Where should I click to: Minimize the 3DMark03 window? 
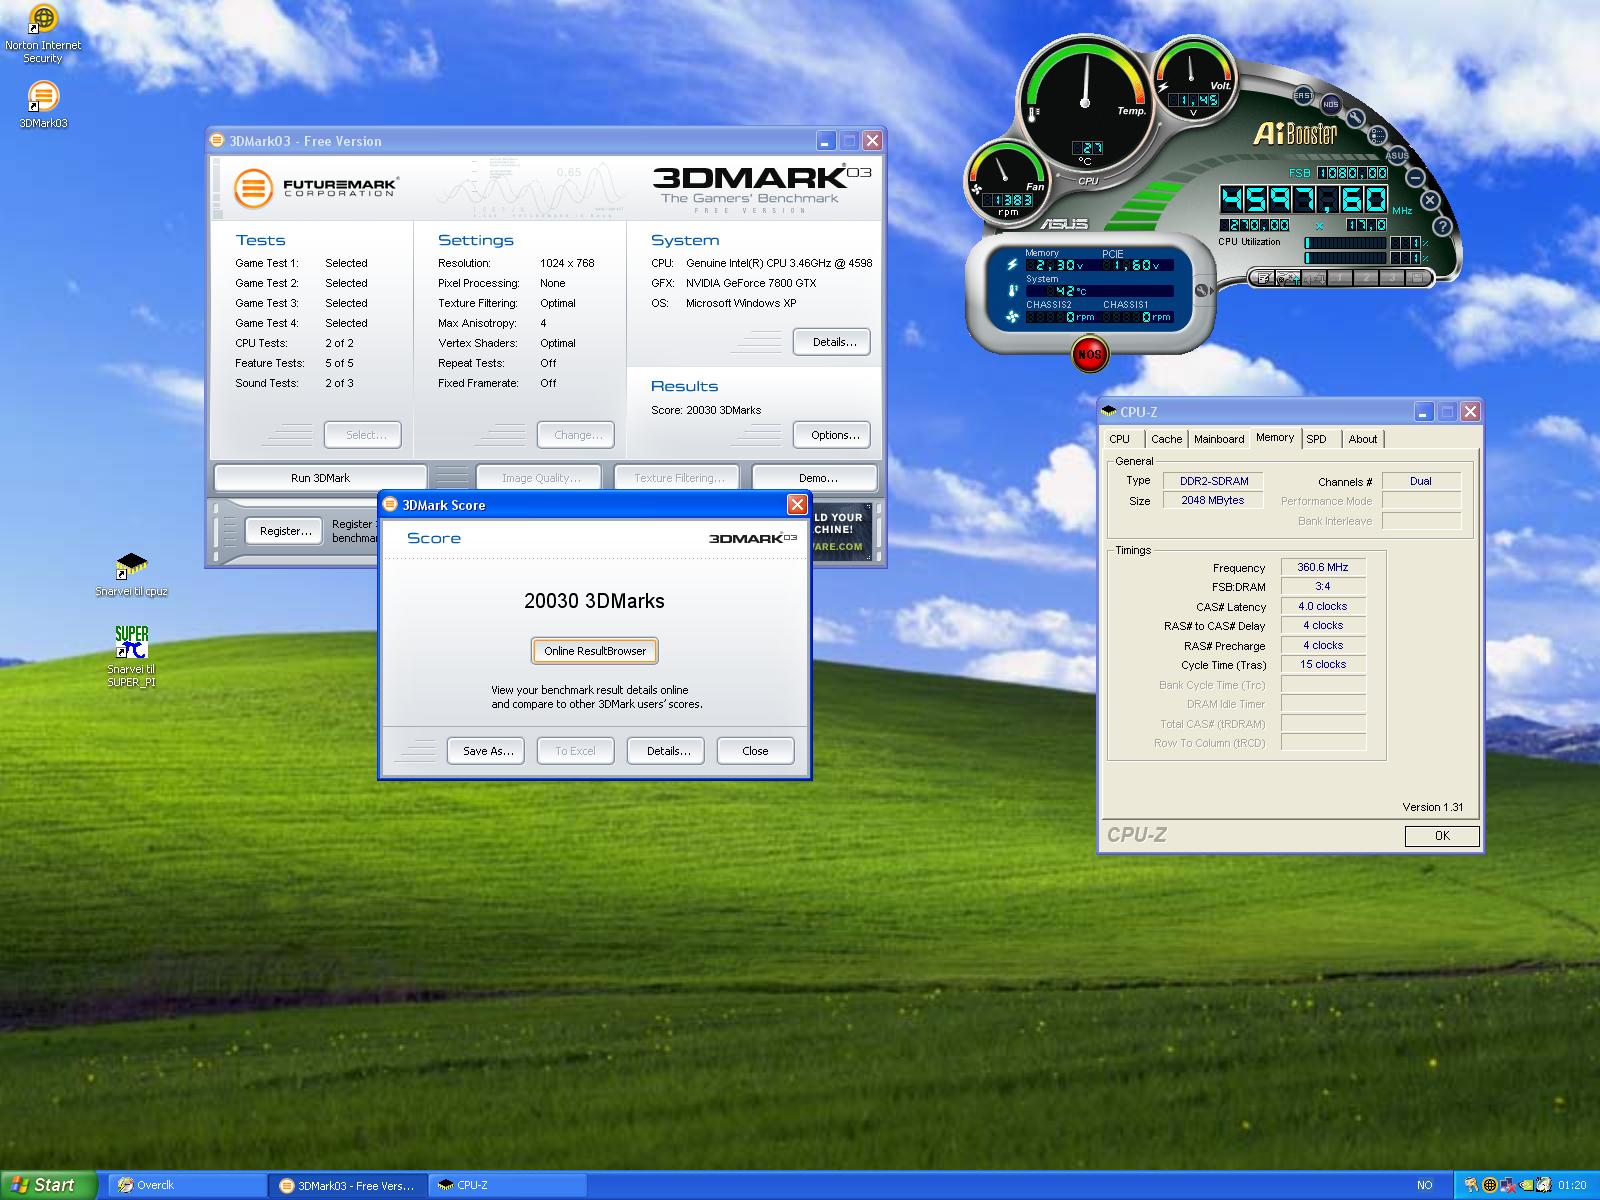(826, 141)
